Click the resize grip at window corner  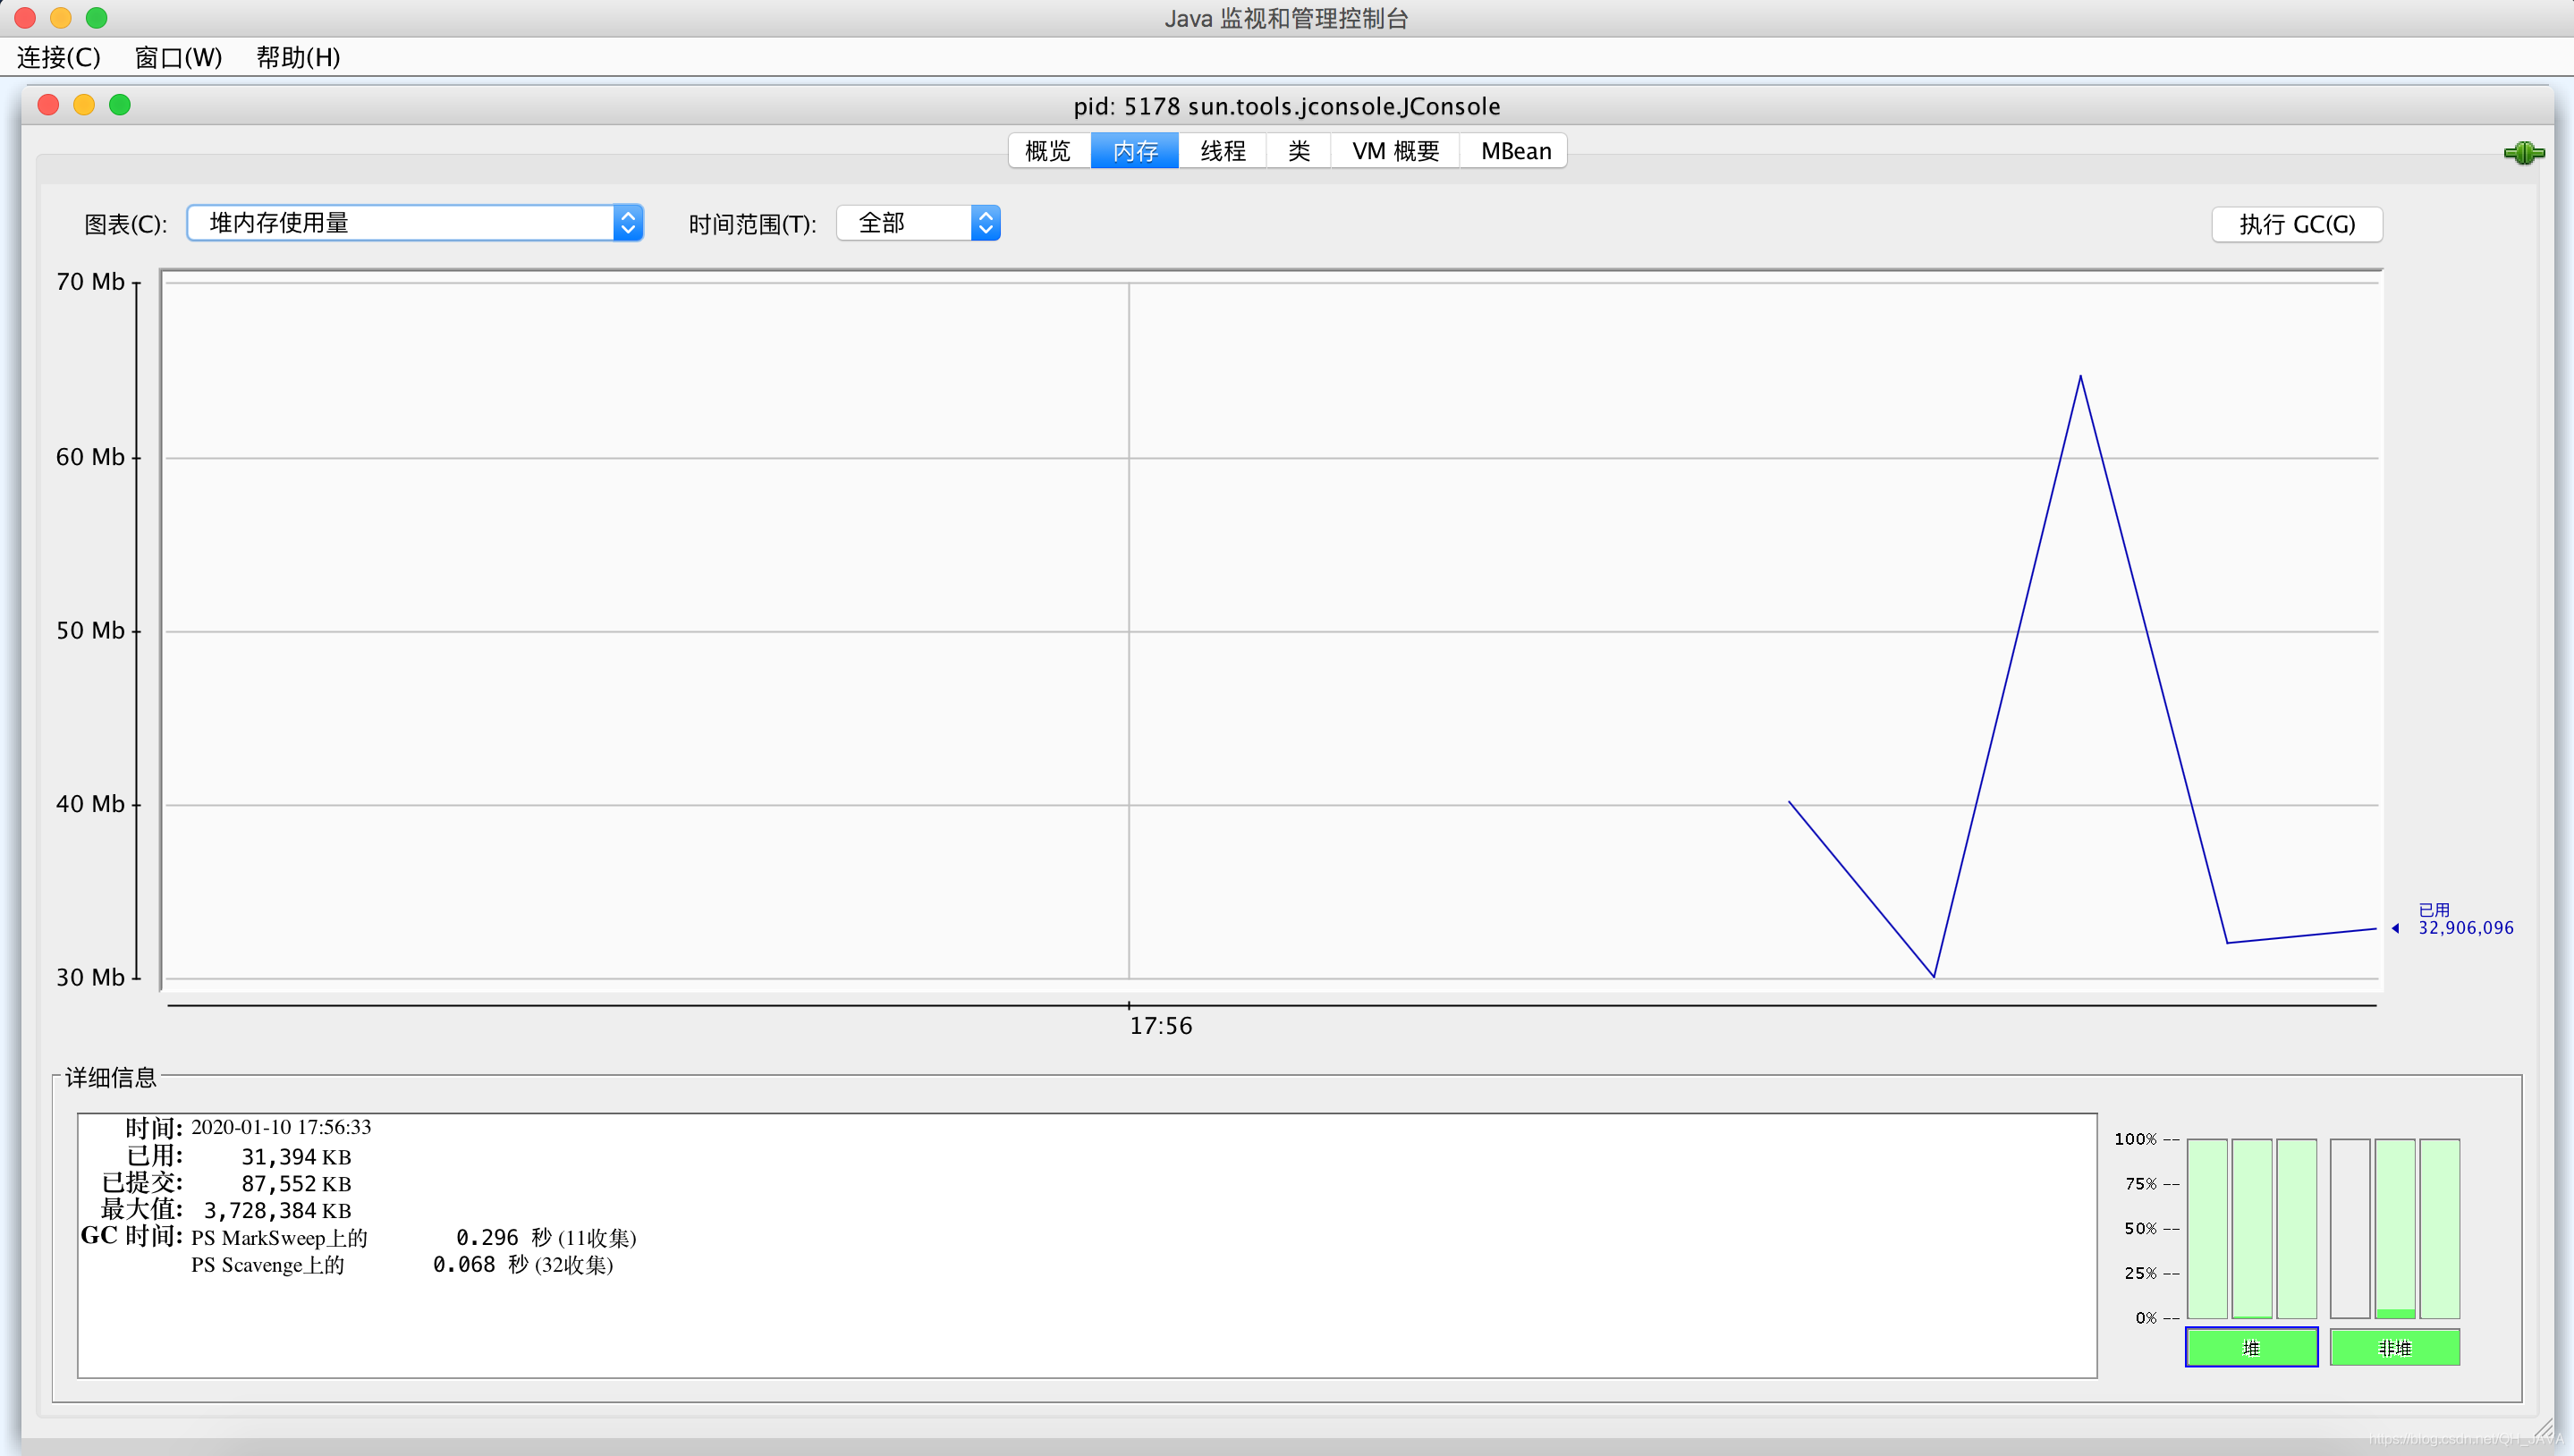pyautogui.click(x=2545, y=1429)
